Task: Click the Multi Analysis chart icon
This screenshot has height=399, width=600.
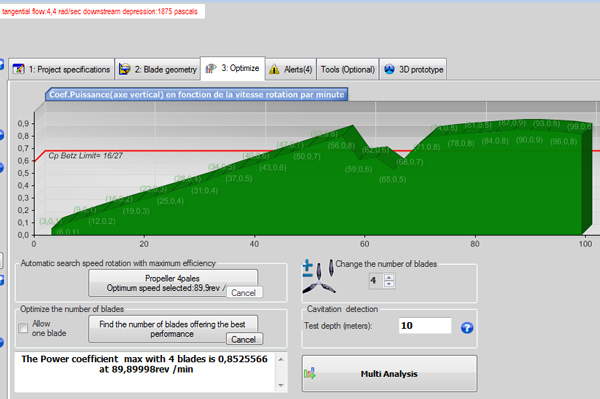Action: (310, 373)
